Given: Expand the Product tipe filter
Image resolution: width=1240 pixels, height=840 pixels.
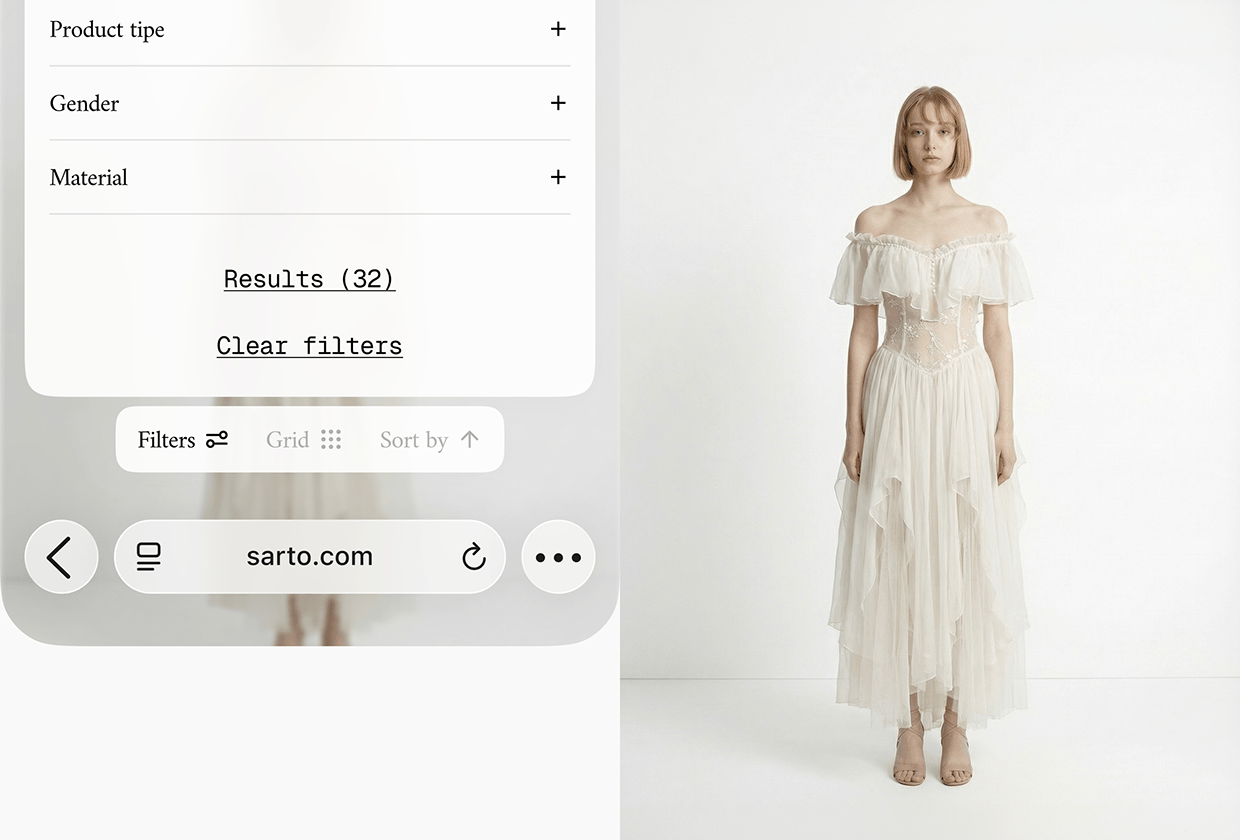Looking at the screenshot, I should [558, 29].
